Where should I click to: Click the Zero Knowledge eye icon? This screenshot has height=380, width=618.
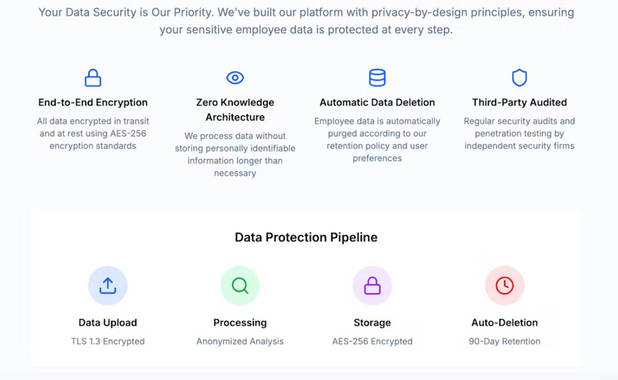pyautogui.click(x=235, y=78)
